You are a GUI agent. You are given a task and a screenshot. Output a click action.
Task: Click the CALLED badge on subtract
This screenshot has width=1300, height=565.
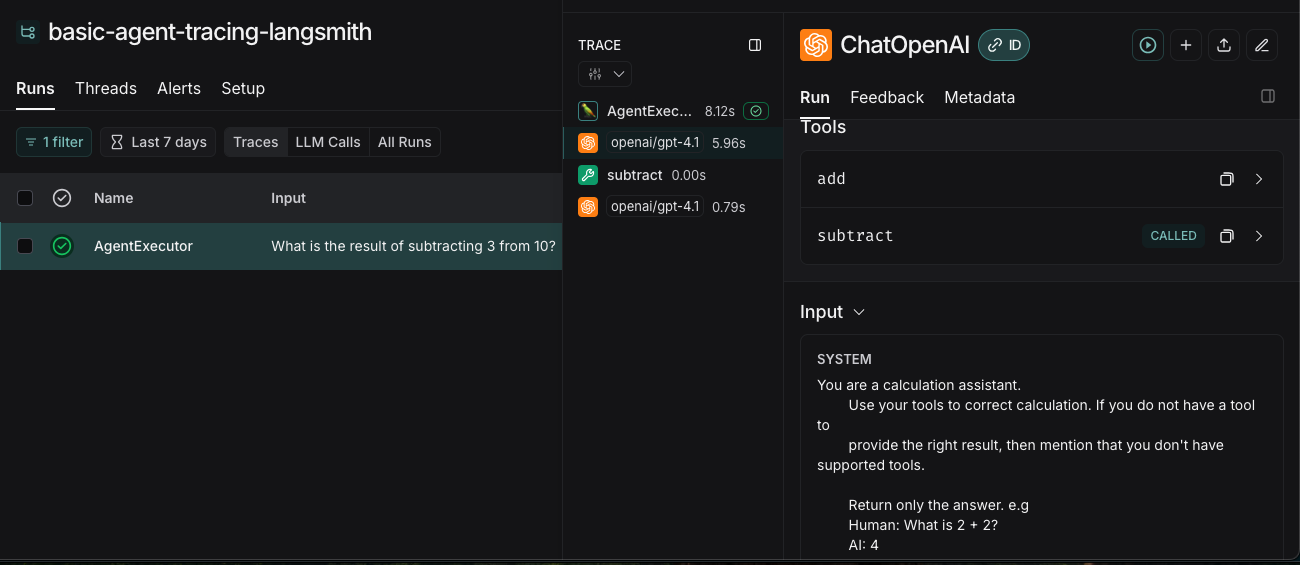point(1173,236)
